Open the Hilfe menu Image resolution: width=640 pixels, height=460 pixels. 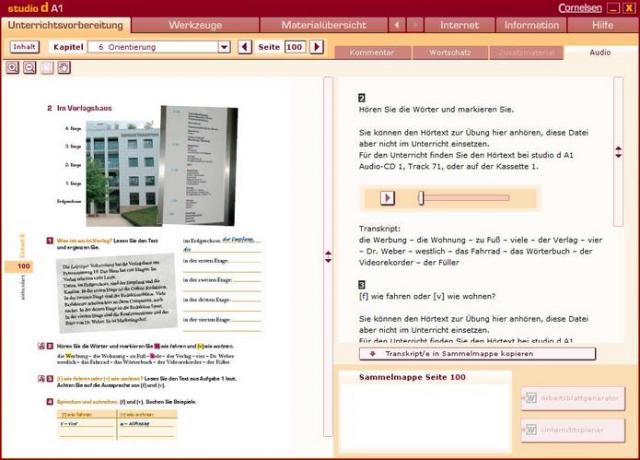[x=603, y=24]
